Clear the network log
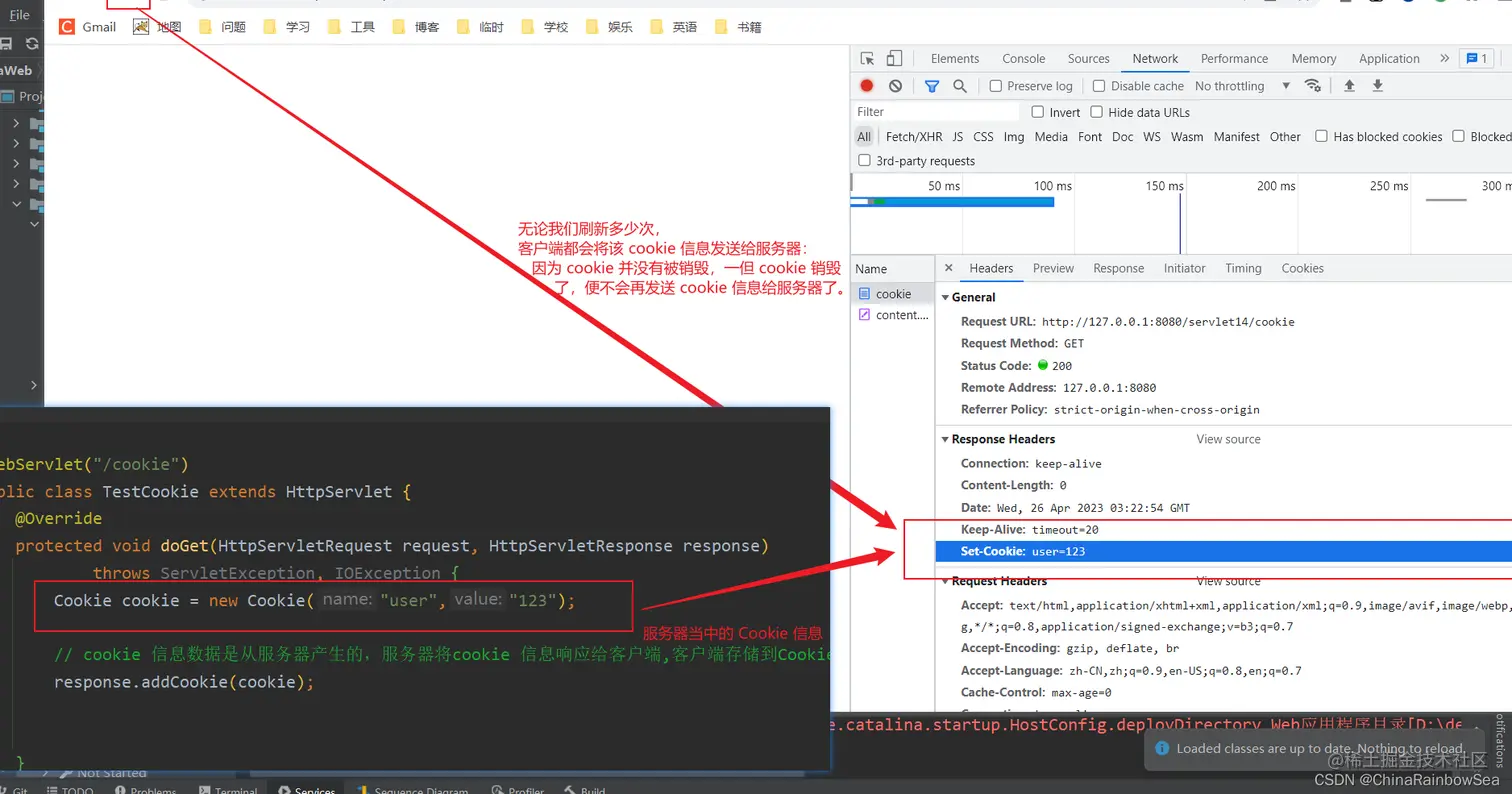 (x=895, y=86)
